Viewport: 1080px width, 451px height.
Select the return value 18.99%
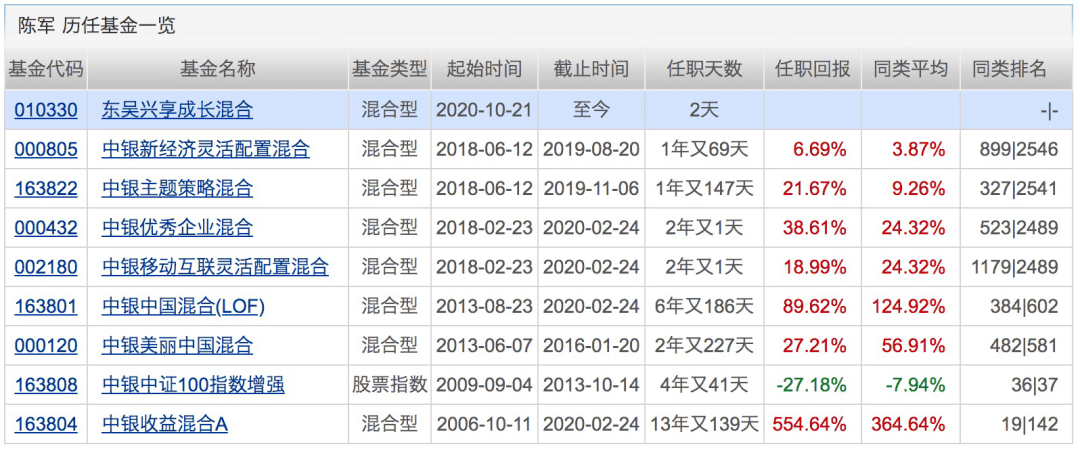point(815,266)
